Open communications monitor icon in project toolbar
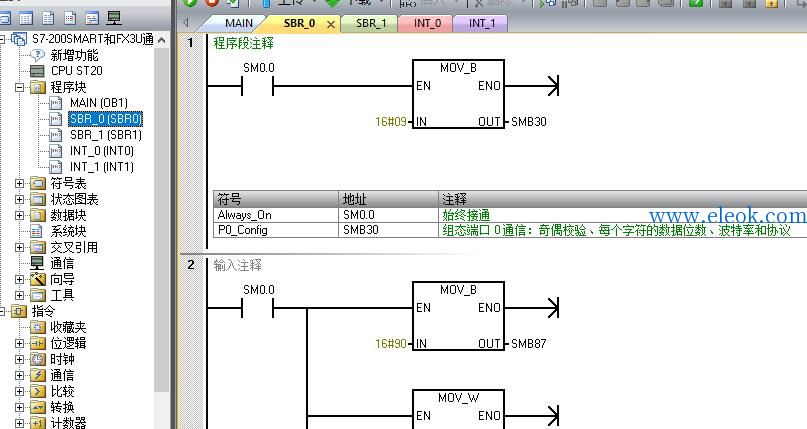807x429 pixels. tap(114, 19)
